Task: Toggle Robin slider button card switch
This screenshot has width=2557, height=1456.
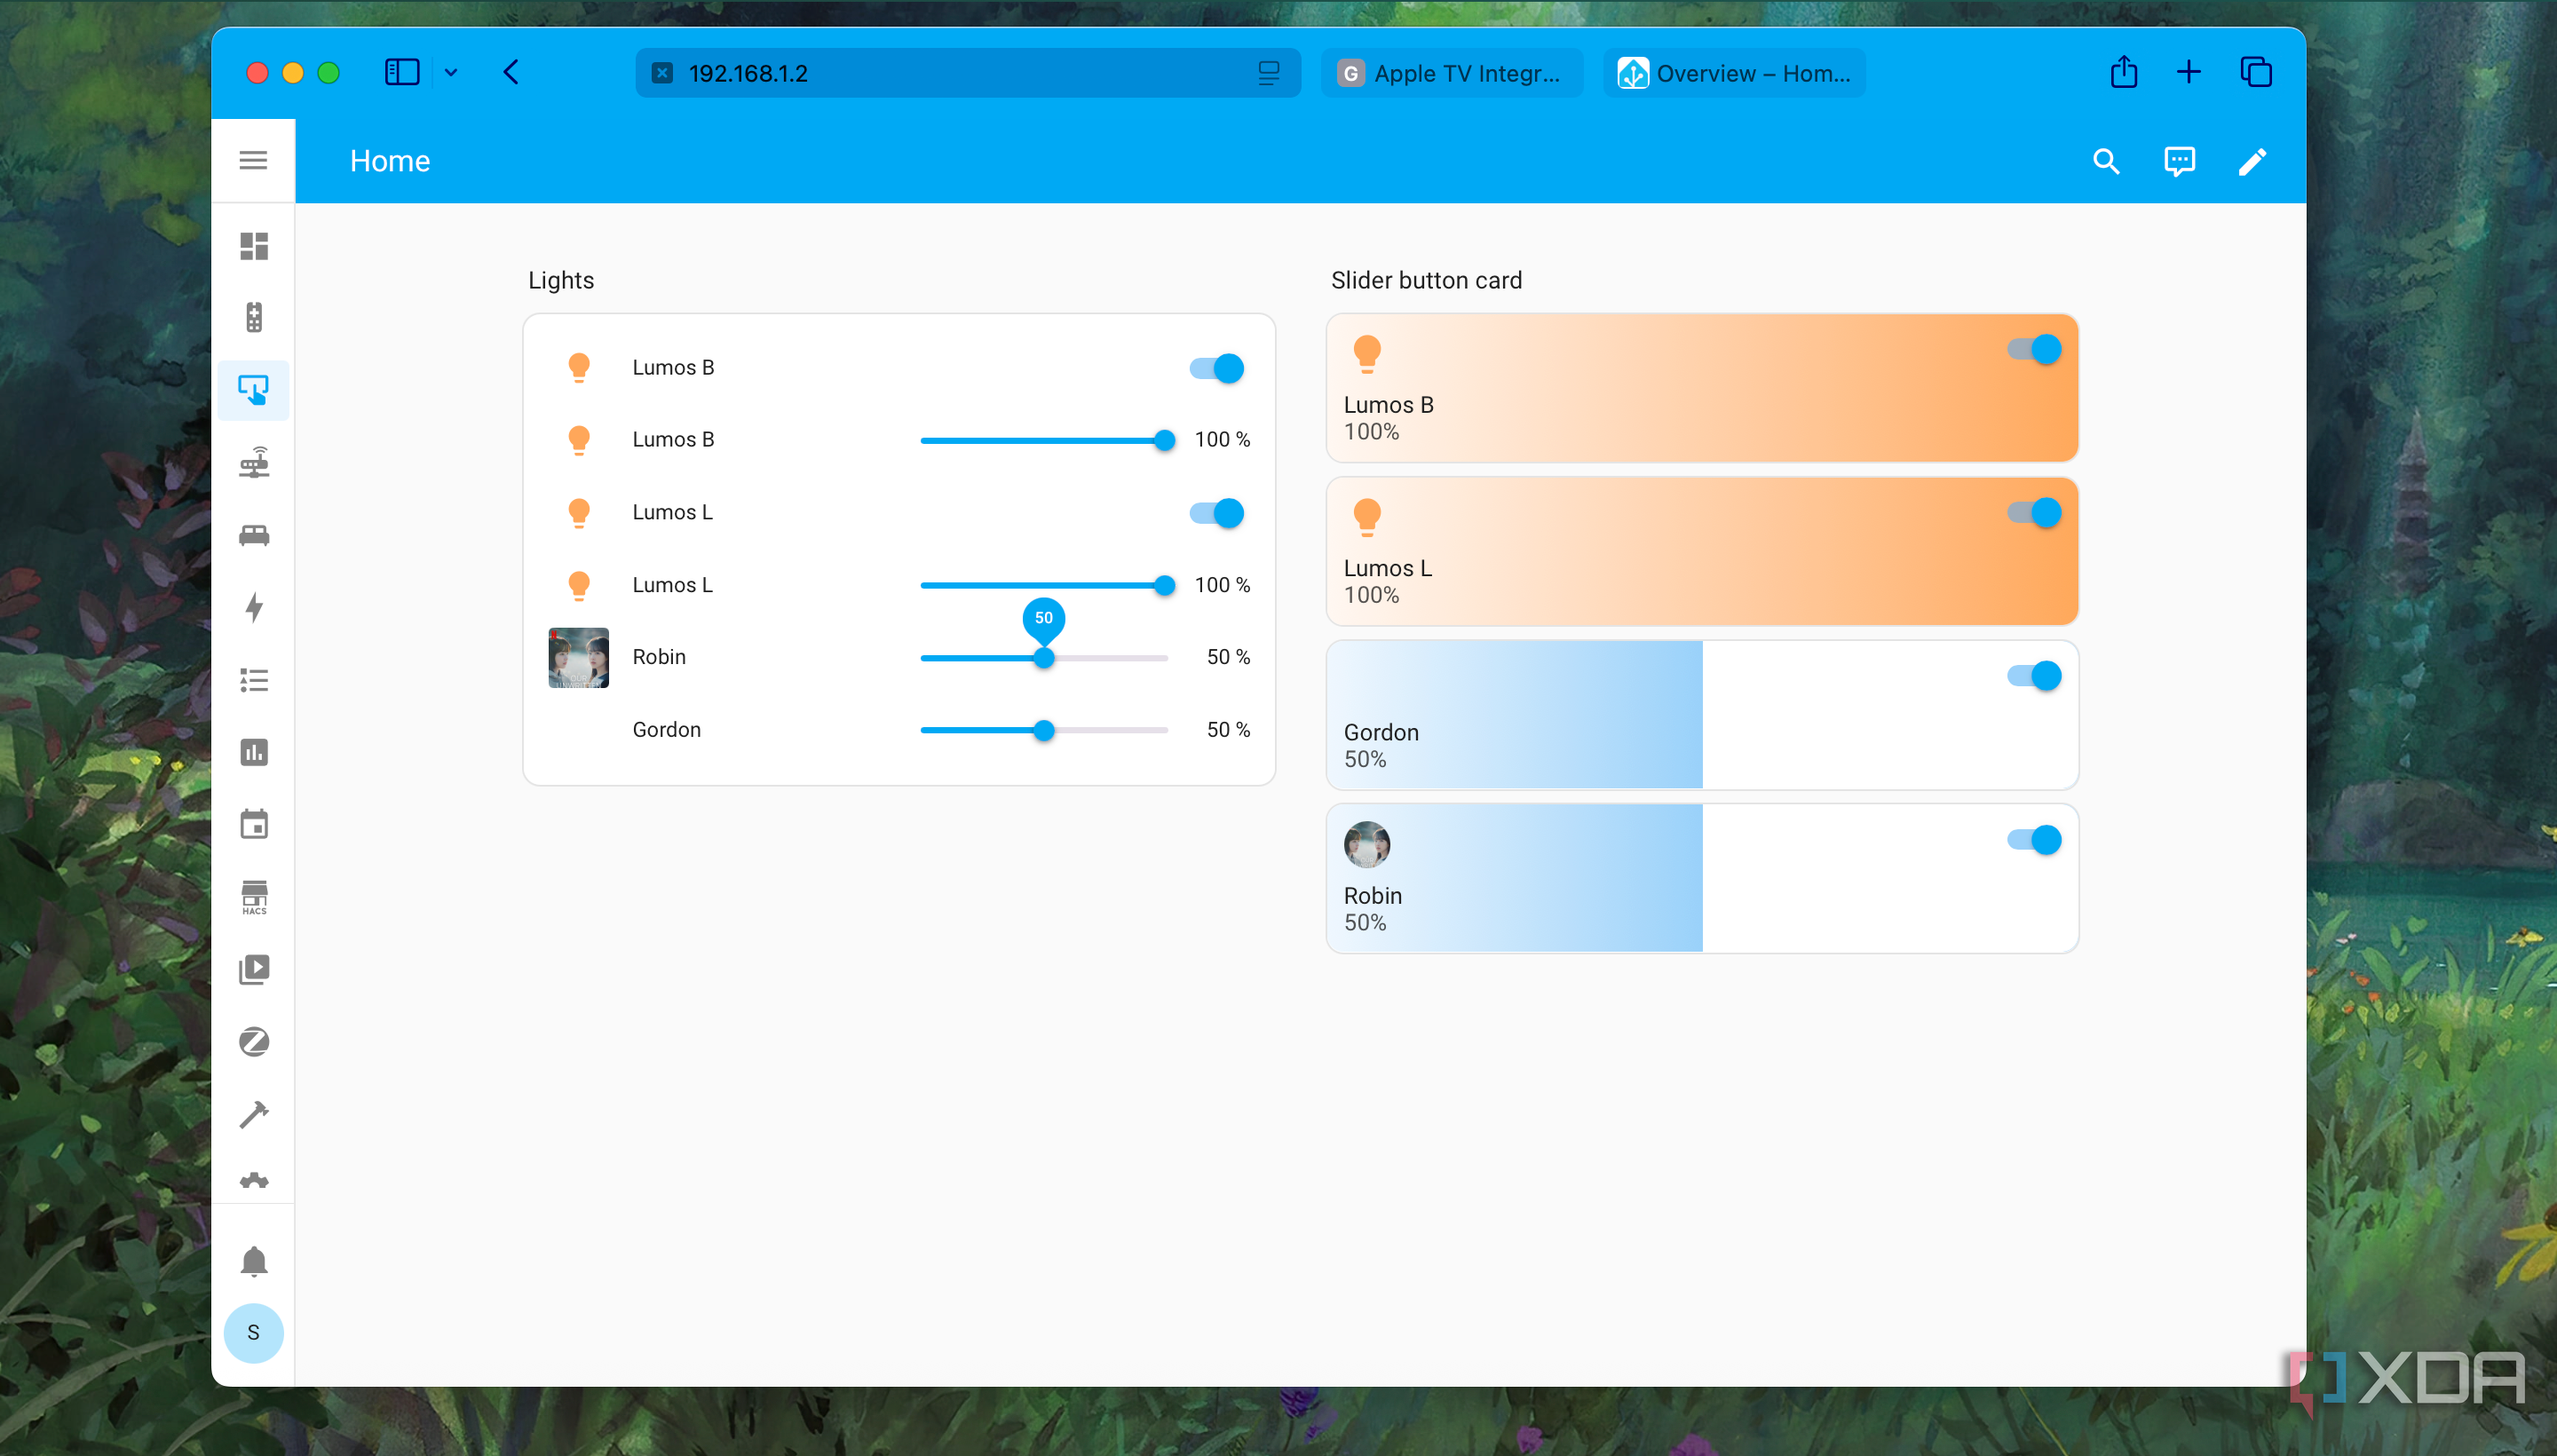Action: click(x=2034, y=840)
